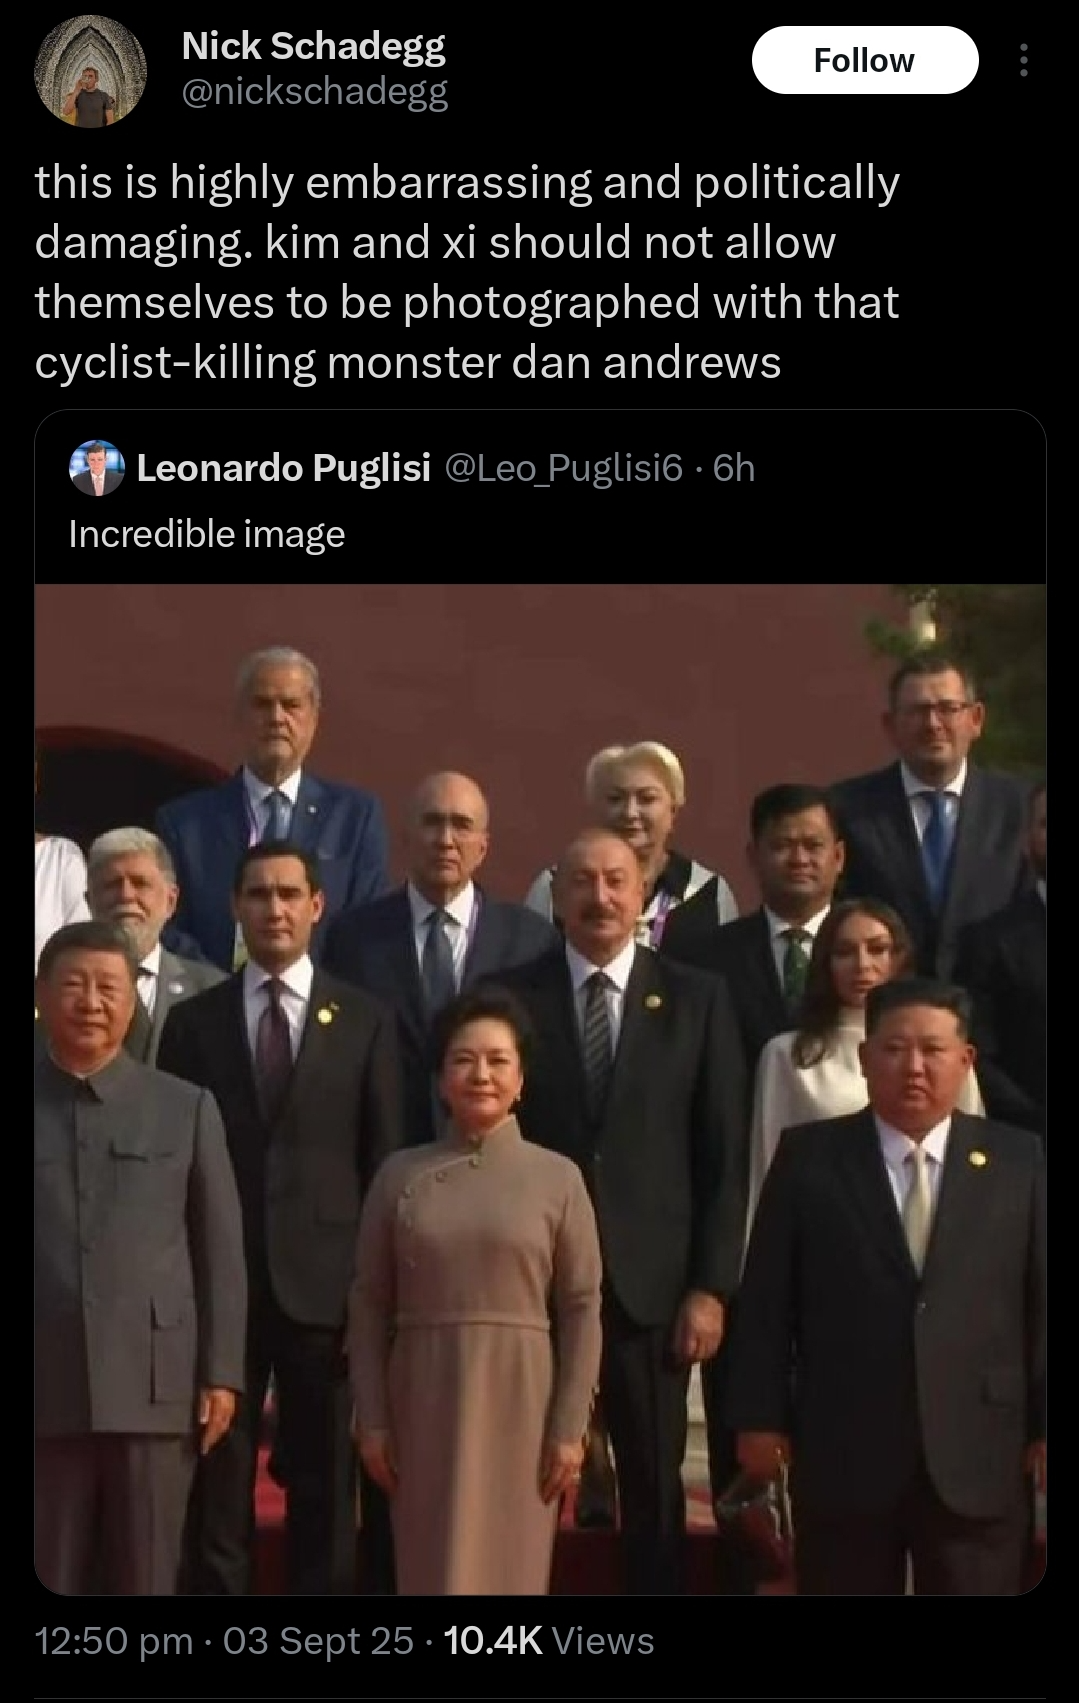Click the 12:50 pm timestamp
This screenshot has width=1079, height=1703.
coord(114,1640)
